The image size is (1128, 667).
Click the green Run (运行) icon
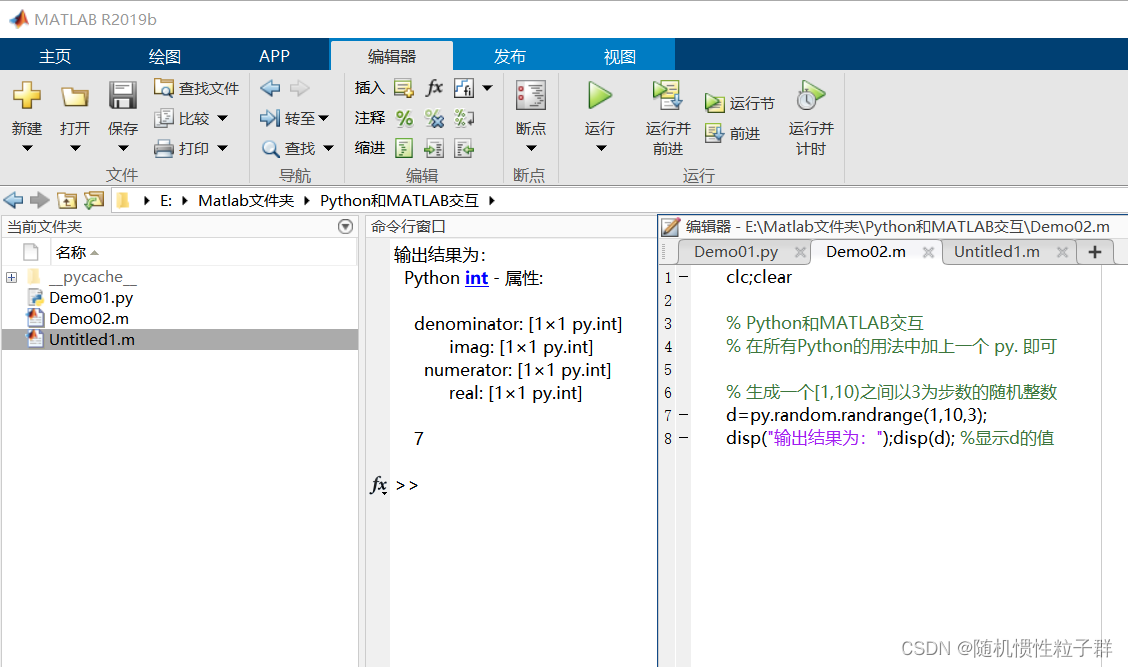599,95
